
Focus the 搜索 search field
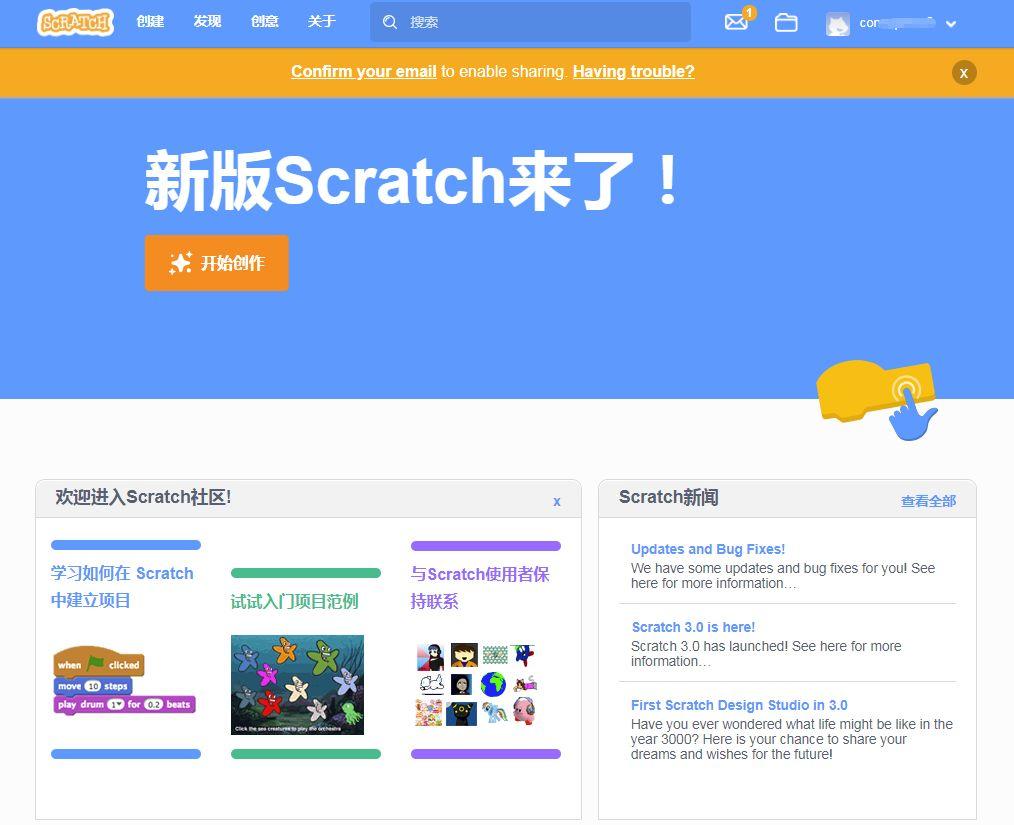point(530,23)
